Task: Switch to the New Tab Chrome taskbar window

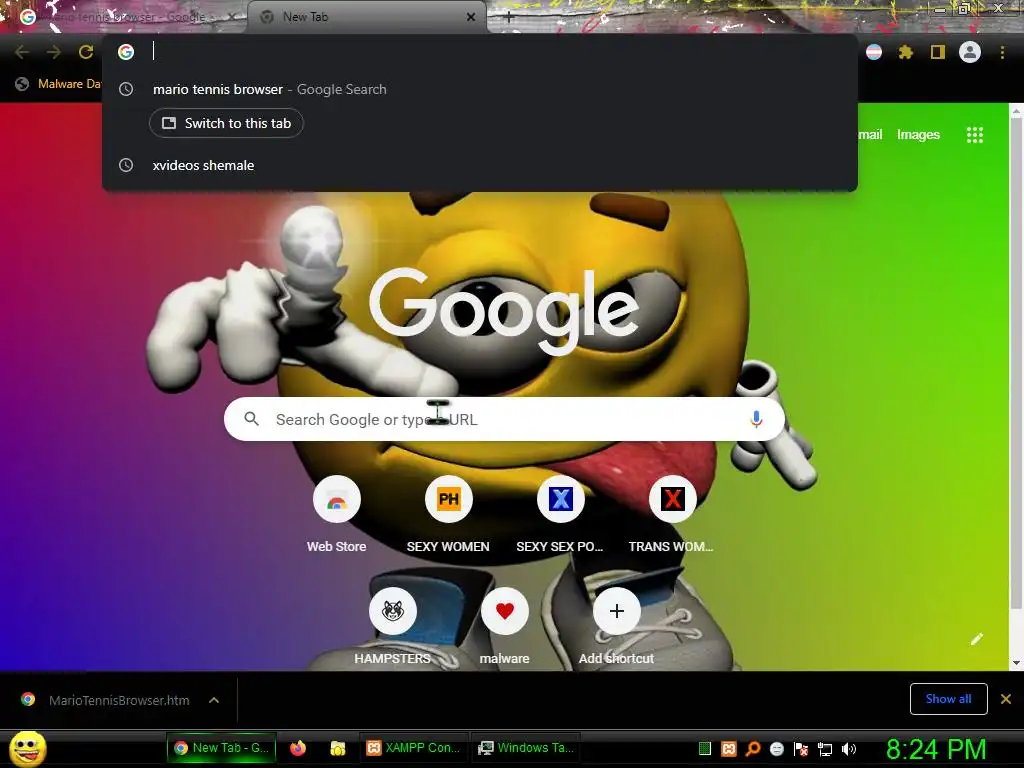Action: tap(221, 748)
